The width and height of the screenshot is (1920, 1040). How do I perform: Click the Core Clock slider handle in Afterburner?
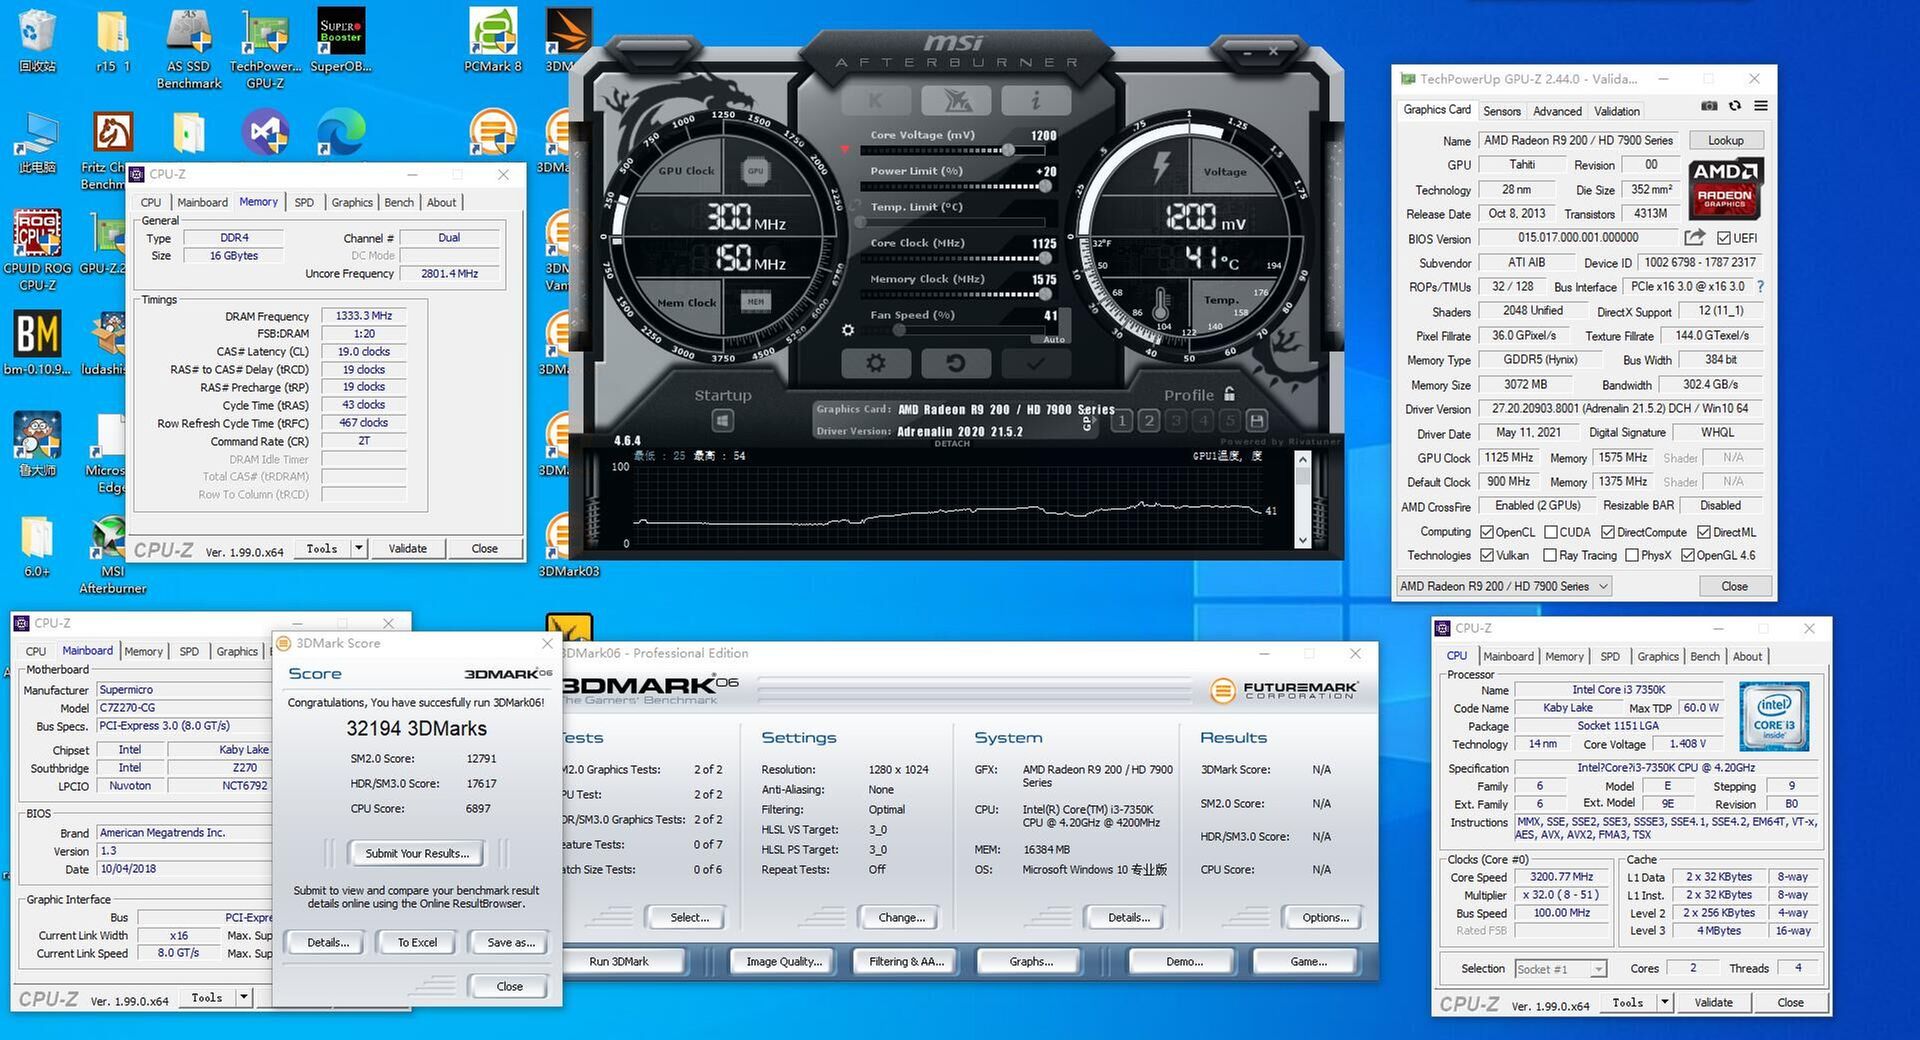[1045, 258]
